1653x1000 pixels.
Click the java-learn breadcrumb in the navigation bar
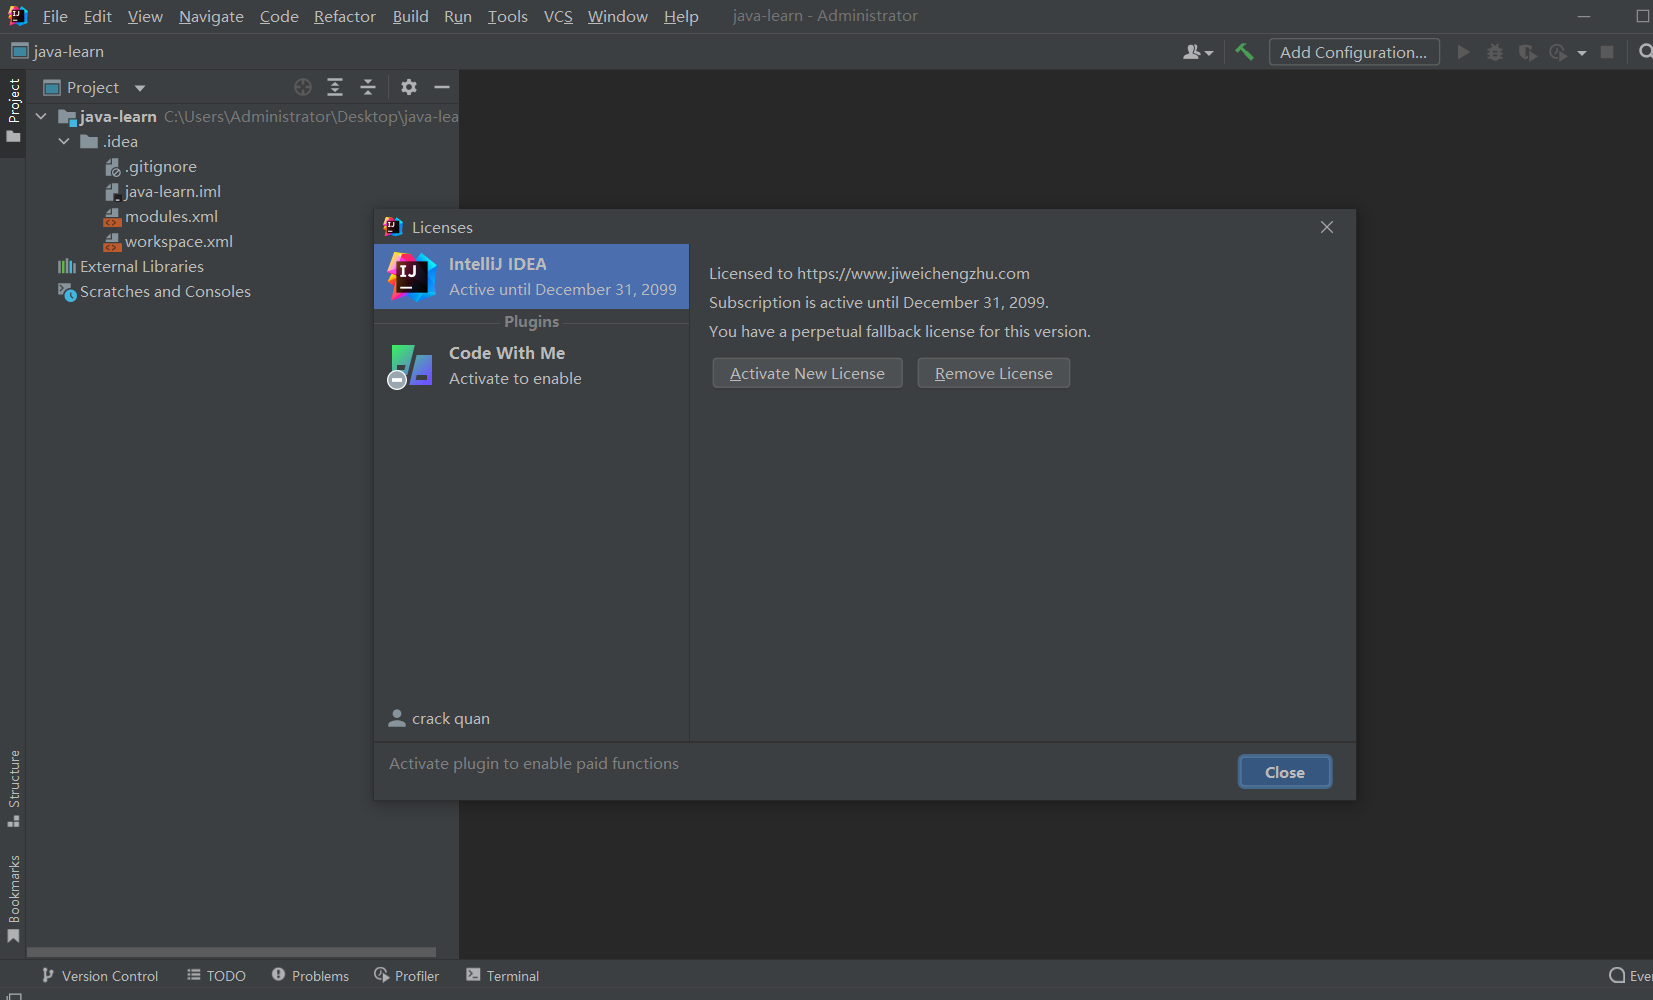(x=58, y=51)
